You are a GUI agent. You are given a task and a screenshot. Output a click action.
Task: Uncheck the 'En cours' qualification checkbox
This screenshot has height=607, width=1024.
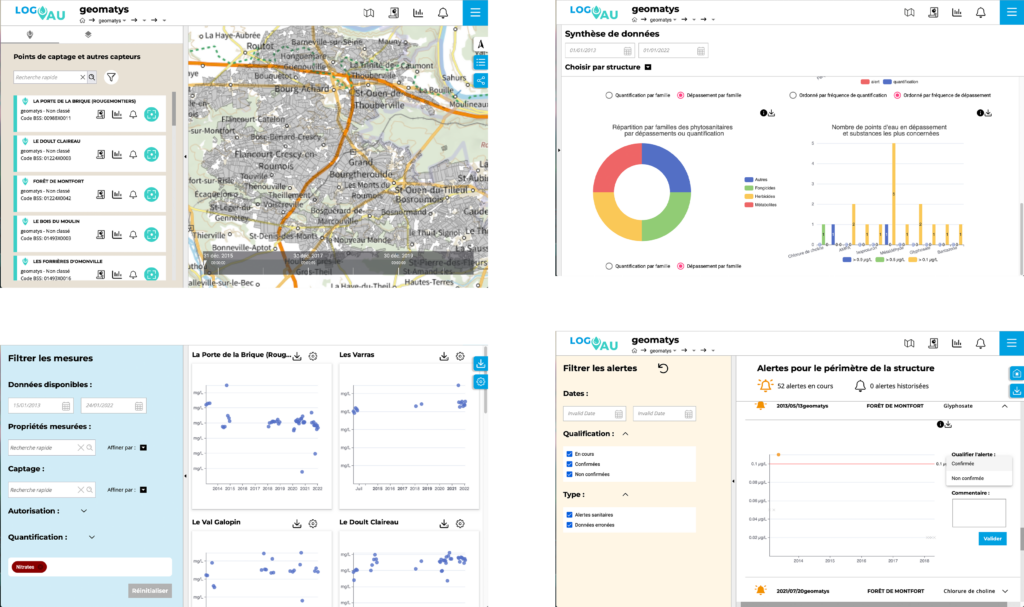(569, 454)
